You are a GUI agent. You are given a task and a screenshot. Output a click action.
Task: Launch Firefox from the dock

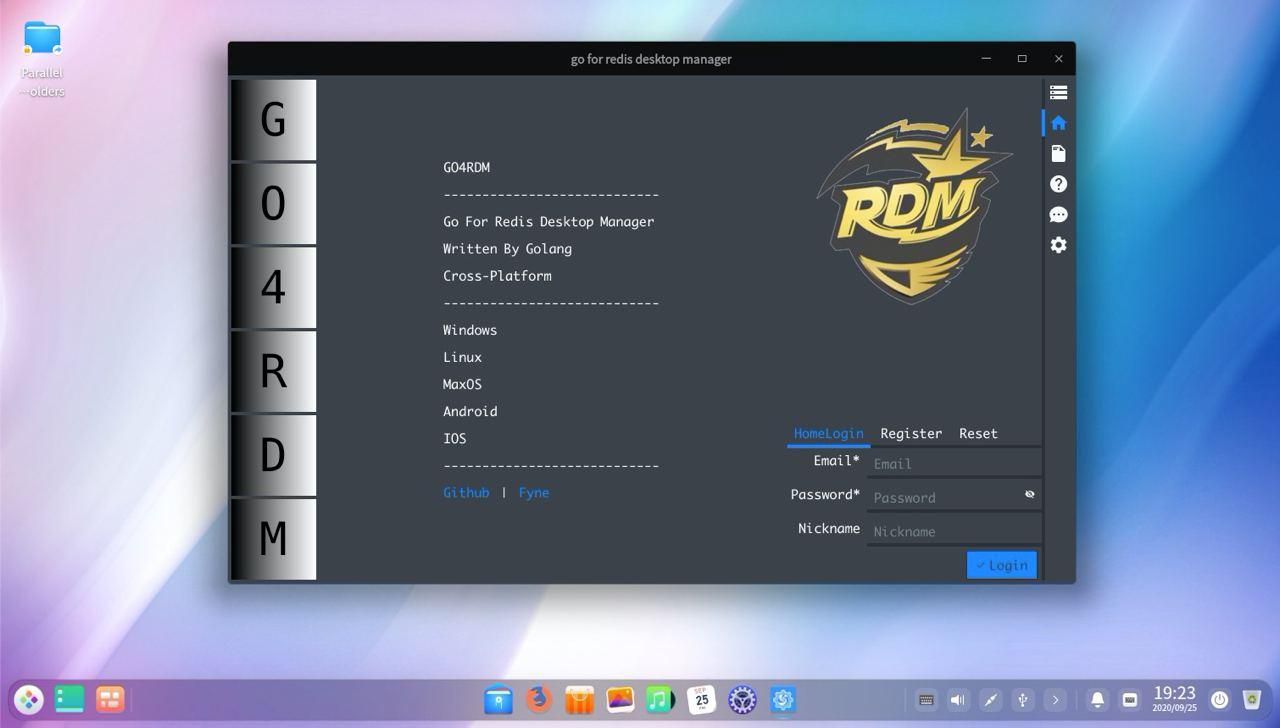click(539, 699)
